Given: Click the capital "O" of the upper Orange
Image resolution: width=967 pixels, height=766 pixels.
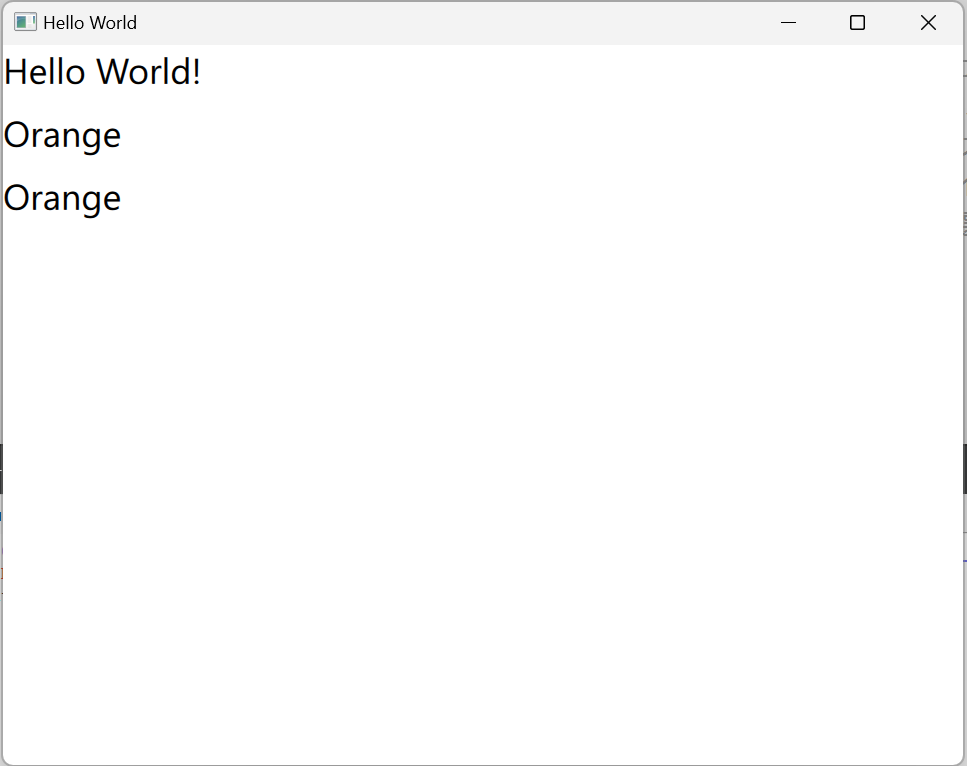Looking at the screenshot, I should click(15, 135).
